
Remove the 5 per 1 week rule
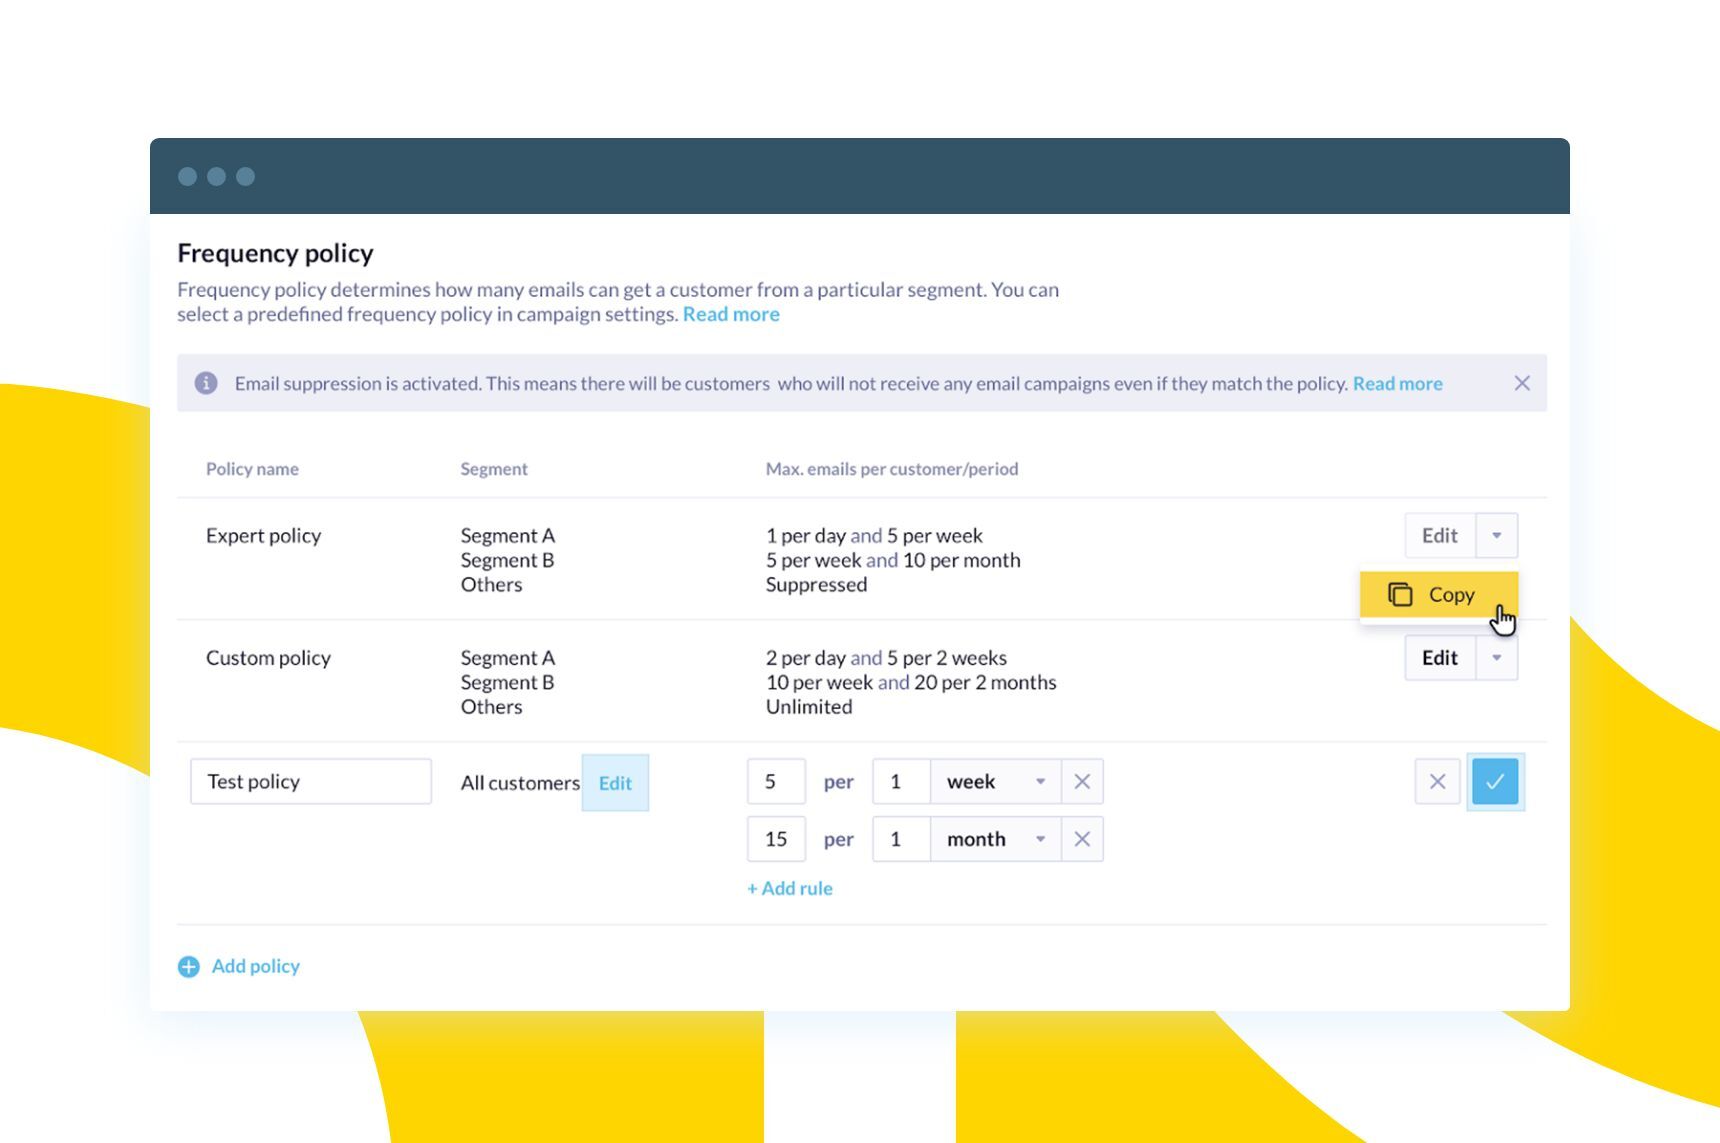pyautogui.click(x=1082, y=781)
